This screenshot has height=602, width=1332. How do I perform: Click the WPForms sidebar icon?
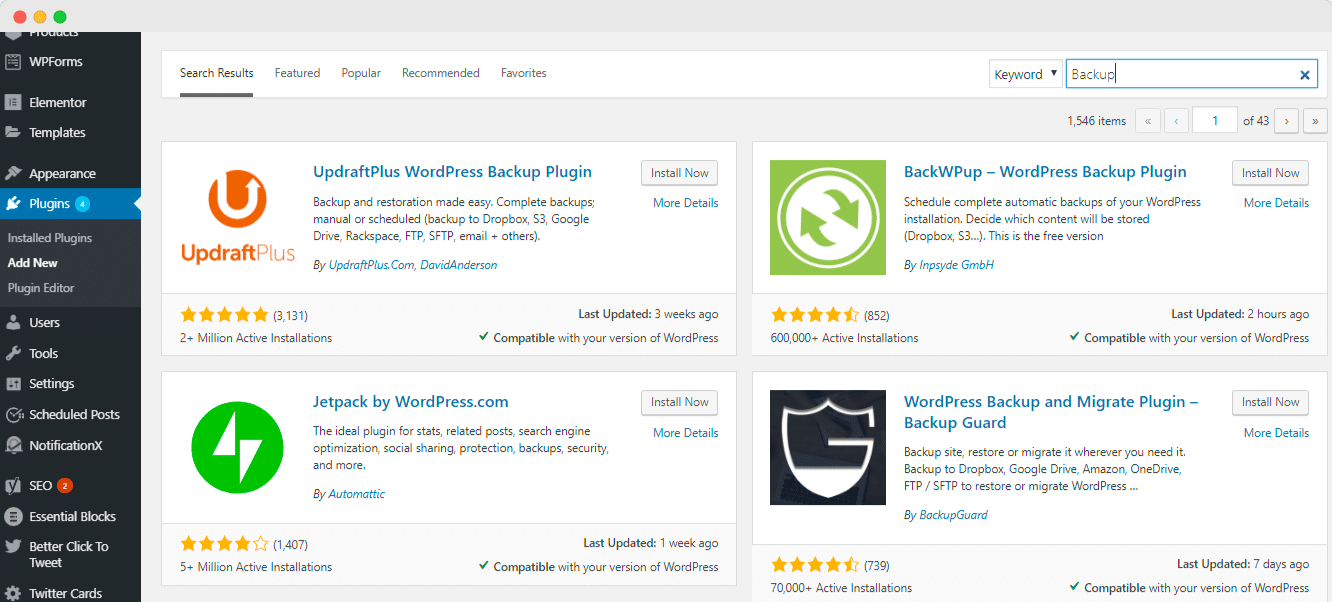pyautogui.click(x=13, y=62)
